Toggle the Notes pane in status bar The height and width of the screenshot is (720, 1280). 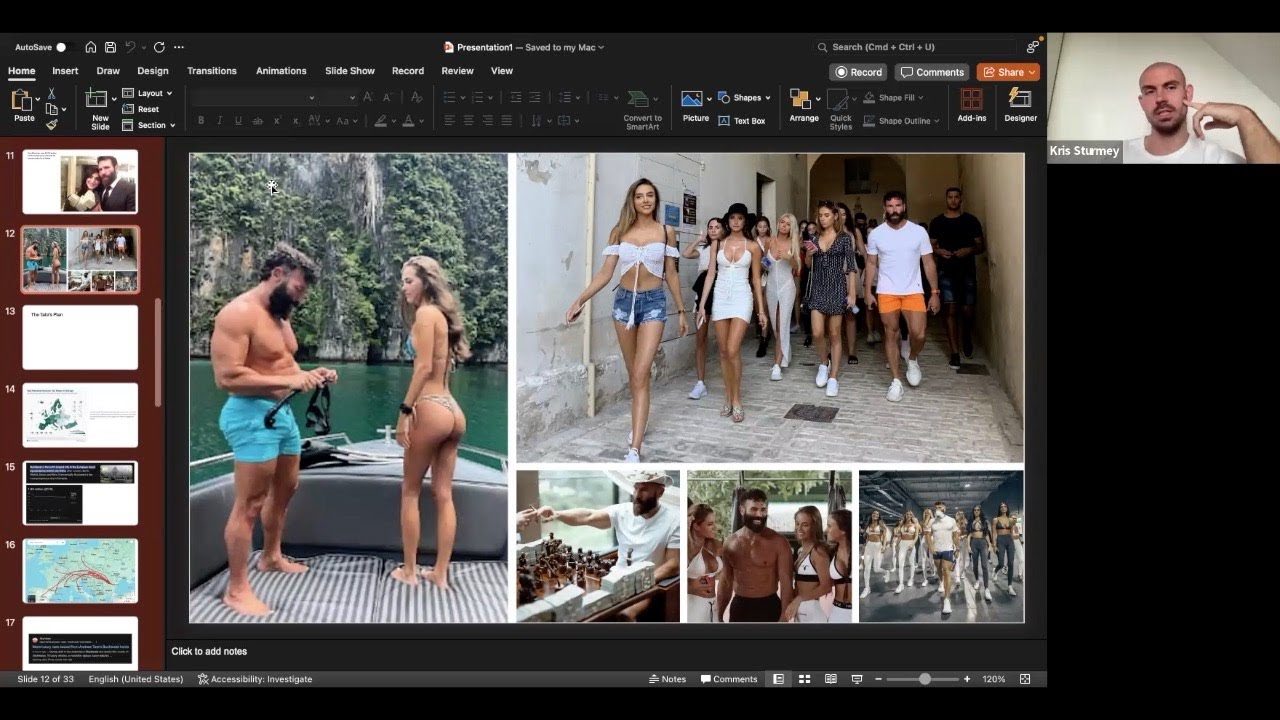[668, 679]
